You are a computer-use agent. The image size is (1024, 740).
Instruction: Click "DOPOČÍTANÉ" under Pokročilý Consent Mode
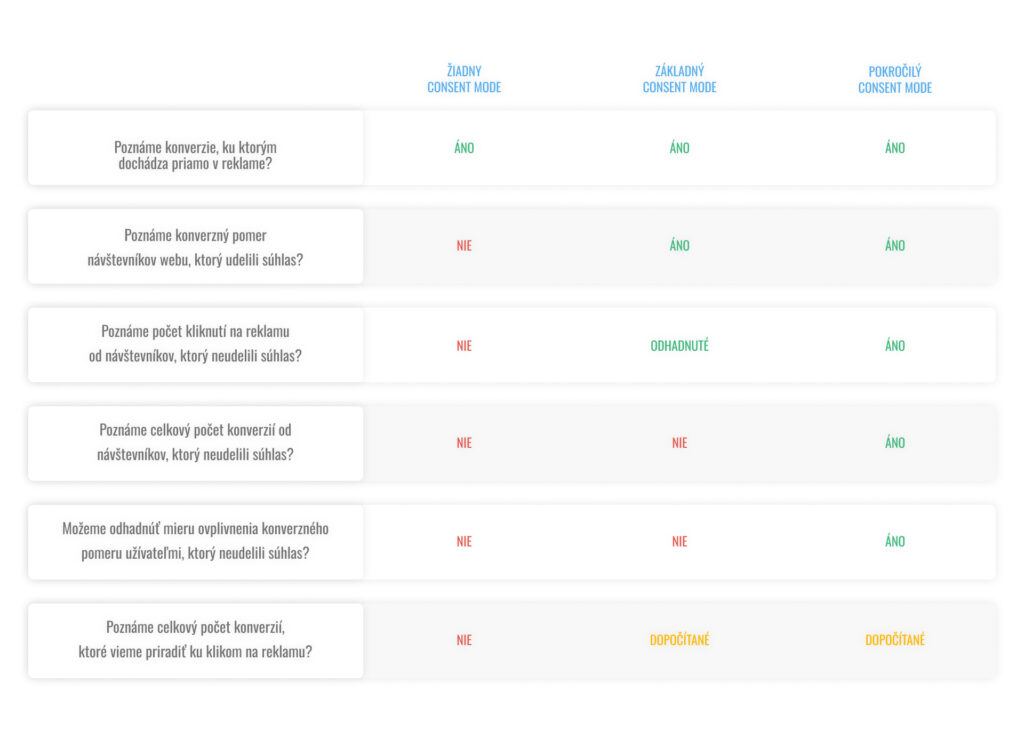pos(895,640)
